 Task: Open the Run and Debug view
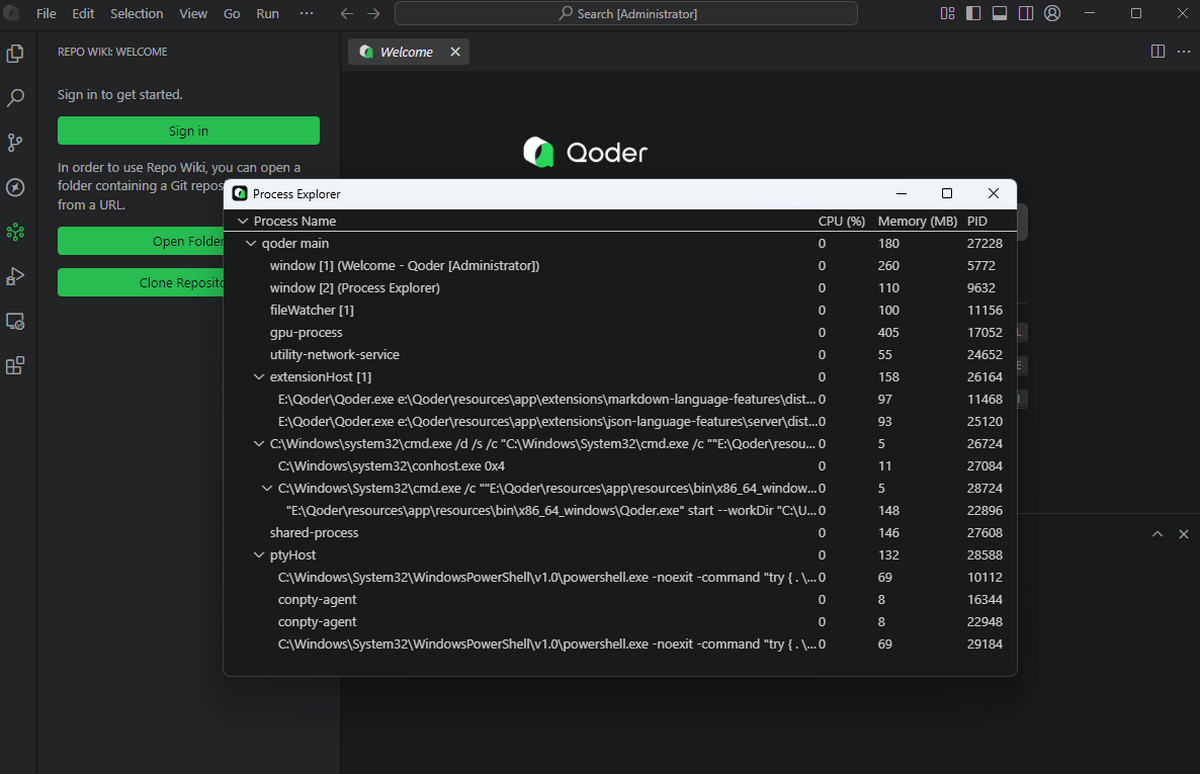coord(15,277)
